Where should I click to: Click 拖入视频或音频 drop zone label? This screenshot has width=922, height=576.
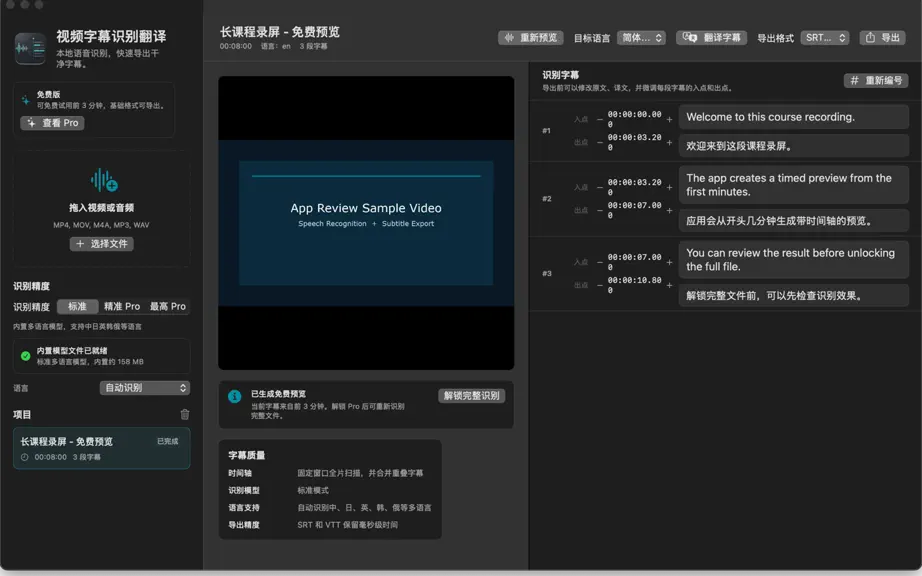(102, 207)
